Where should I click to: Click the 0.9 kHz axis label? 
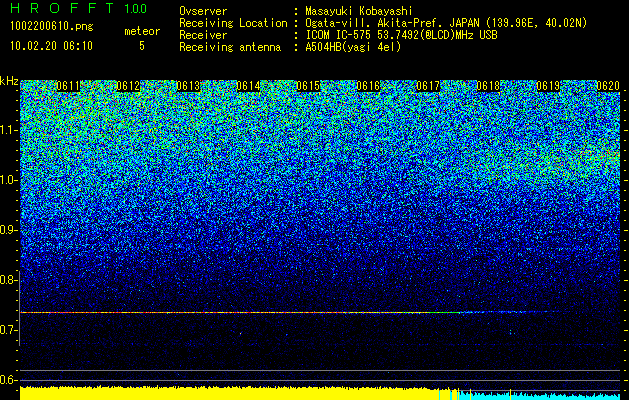9,230
